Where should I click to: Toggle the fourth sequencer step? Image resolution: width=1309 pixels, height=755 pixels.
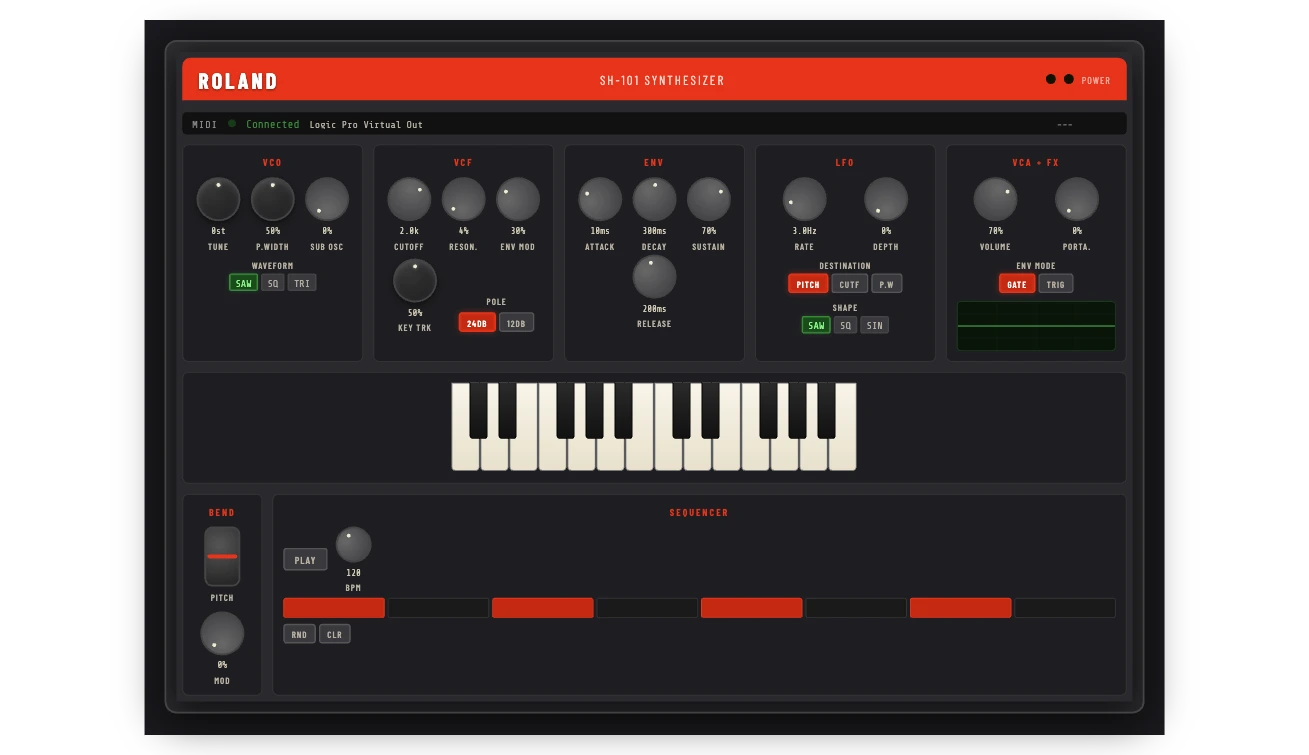coord(647,608)
